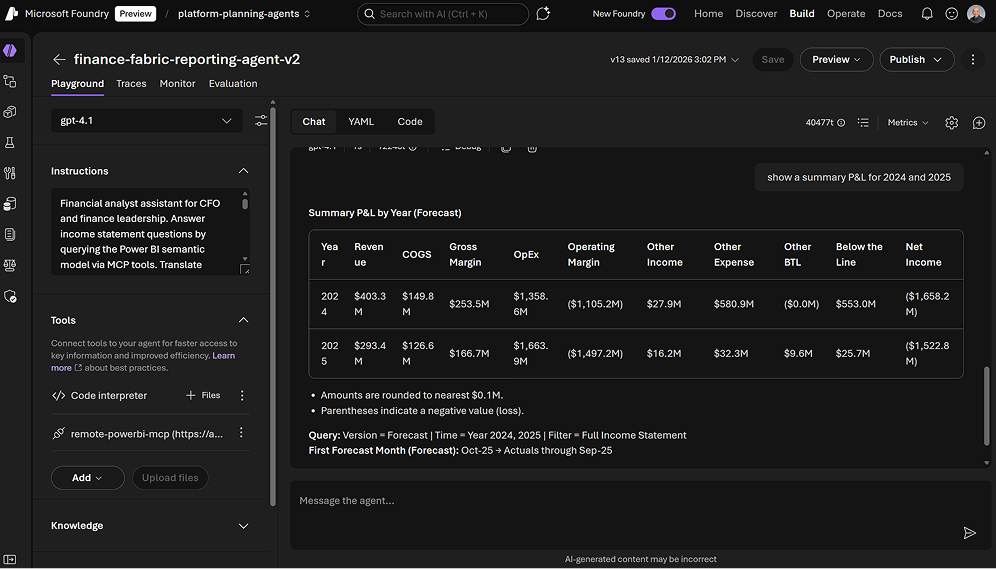Open the gpt-4.1 model dropdown
The image size is (996, 569).
pos(147,121)
